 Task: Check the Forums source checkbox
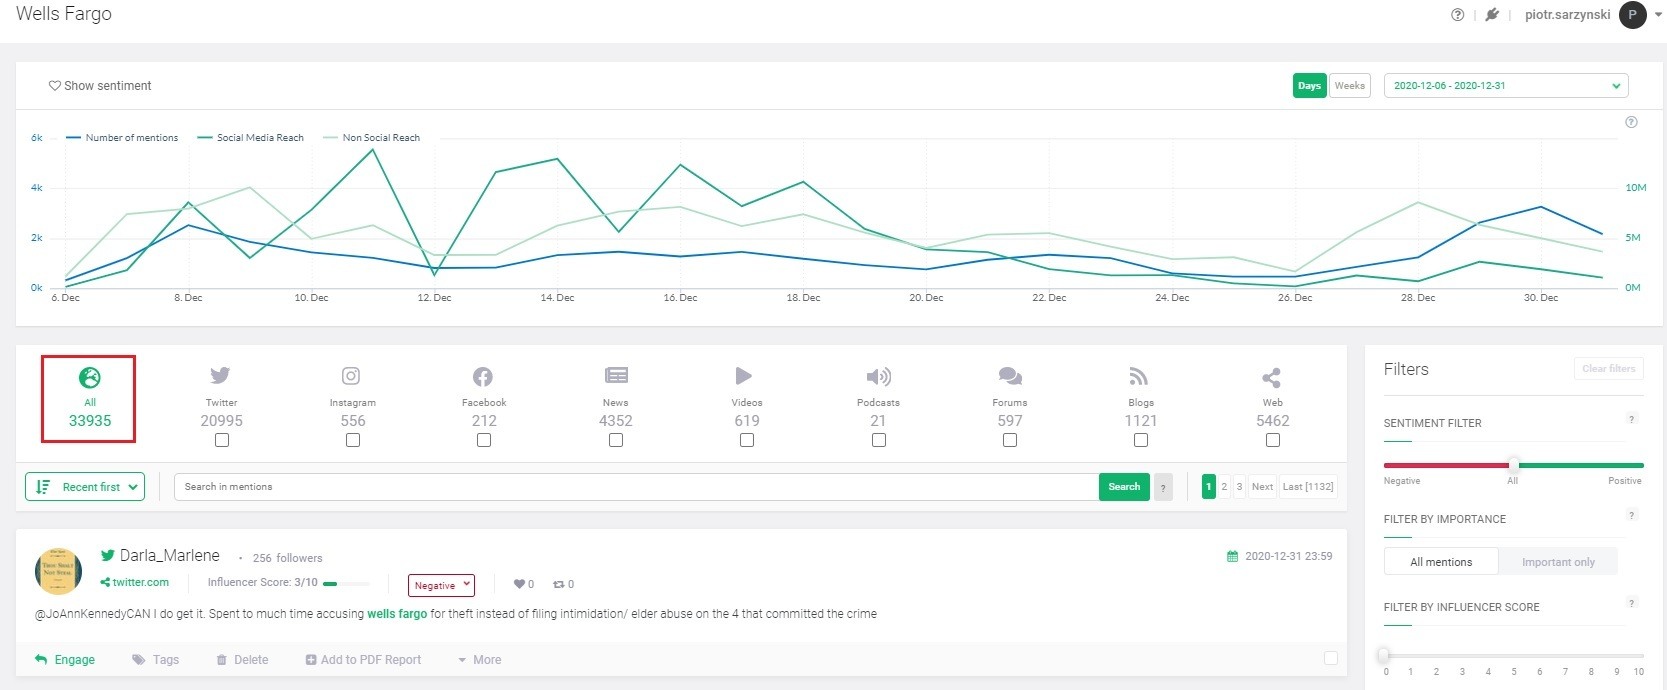1010,440
